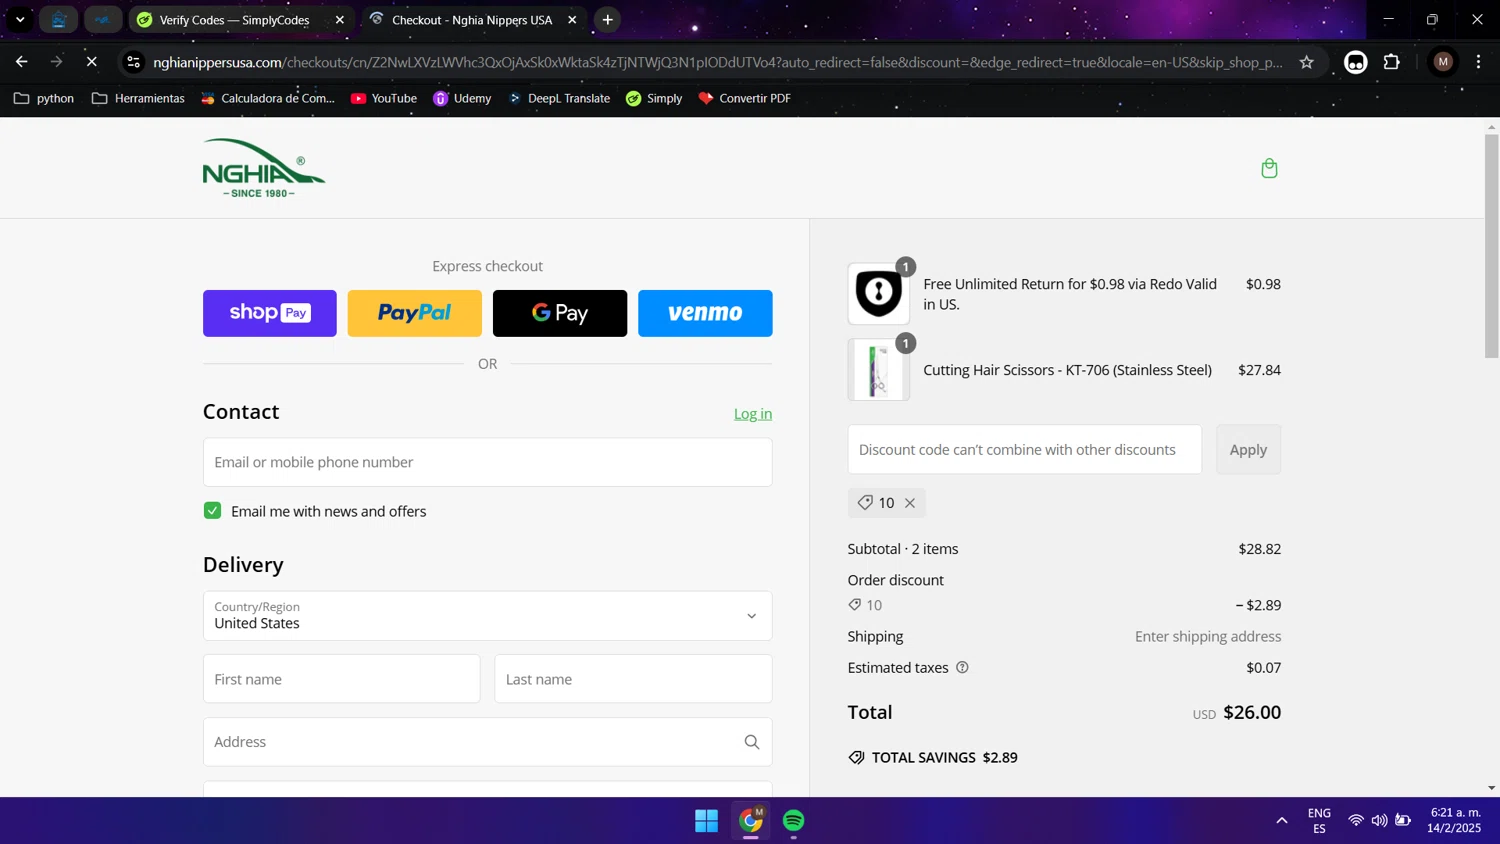Image resolution: width=1500 pixels, height=844 pixels.
Task: Open the Chrome extensions puzzle icon
Action: pos(1392,62)
